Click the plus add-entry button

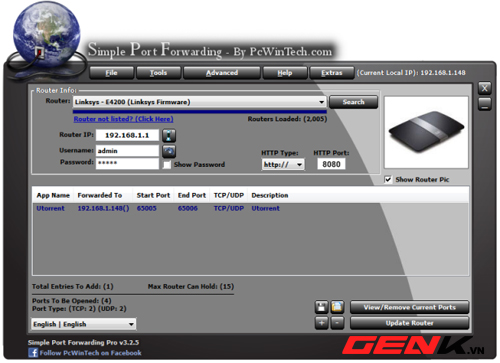tap(322, 323)
